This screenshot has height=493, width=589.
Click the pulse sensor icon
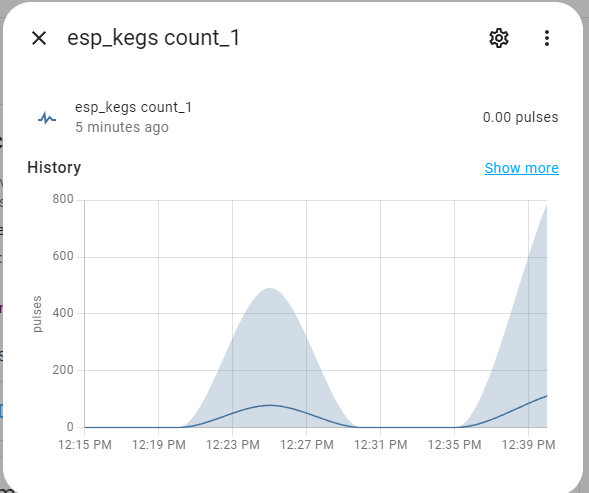(47, 118)
